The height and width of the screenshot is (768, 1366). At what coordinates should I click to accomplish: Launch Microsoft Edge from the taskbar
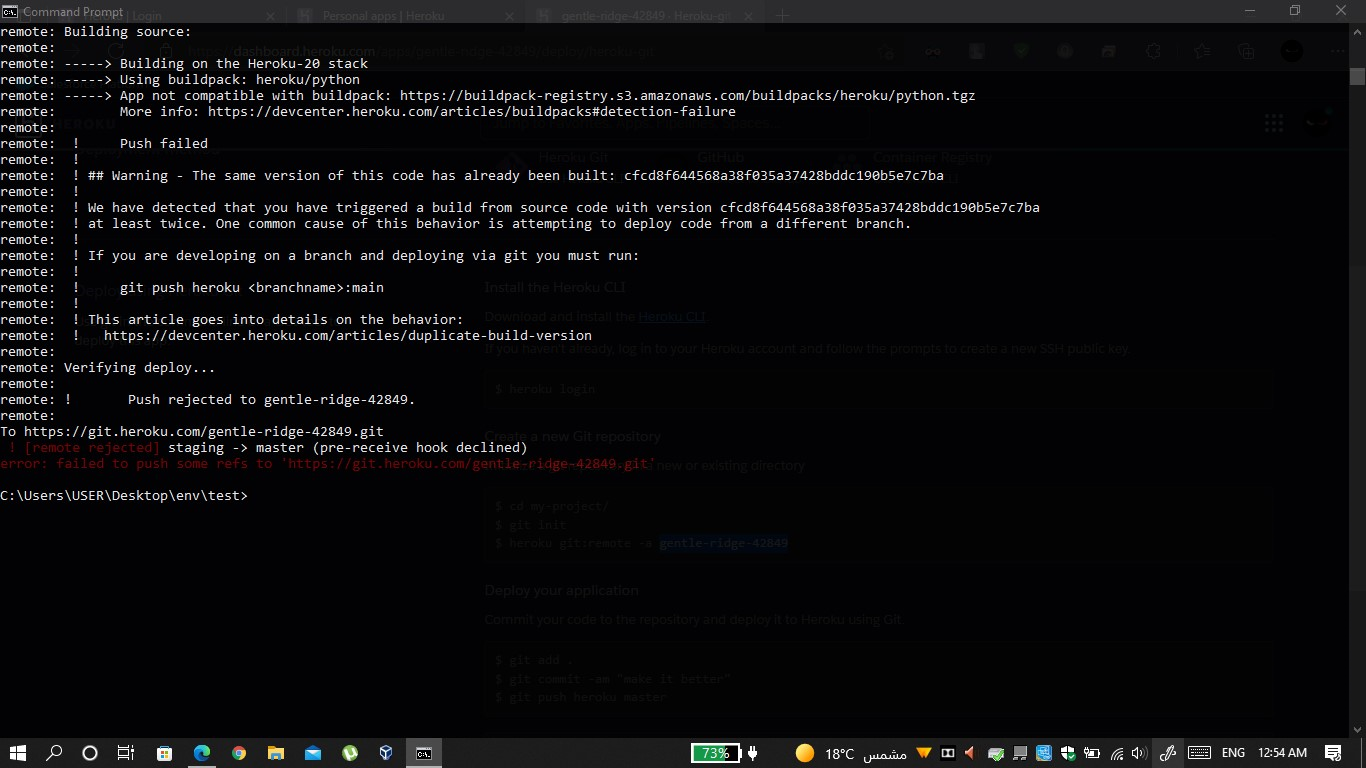[202, 753]
